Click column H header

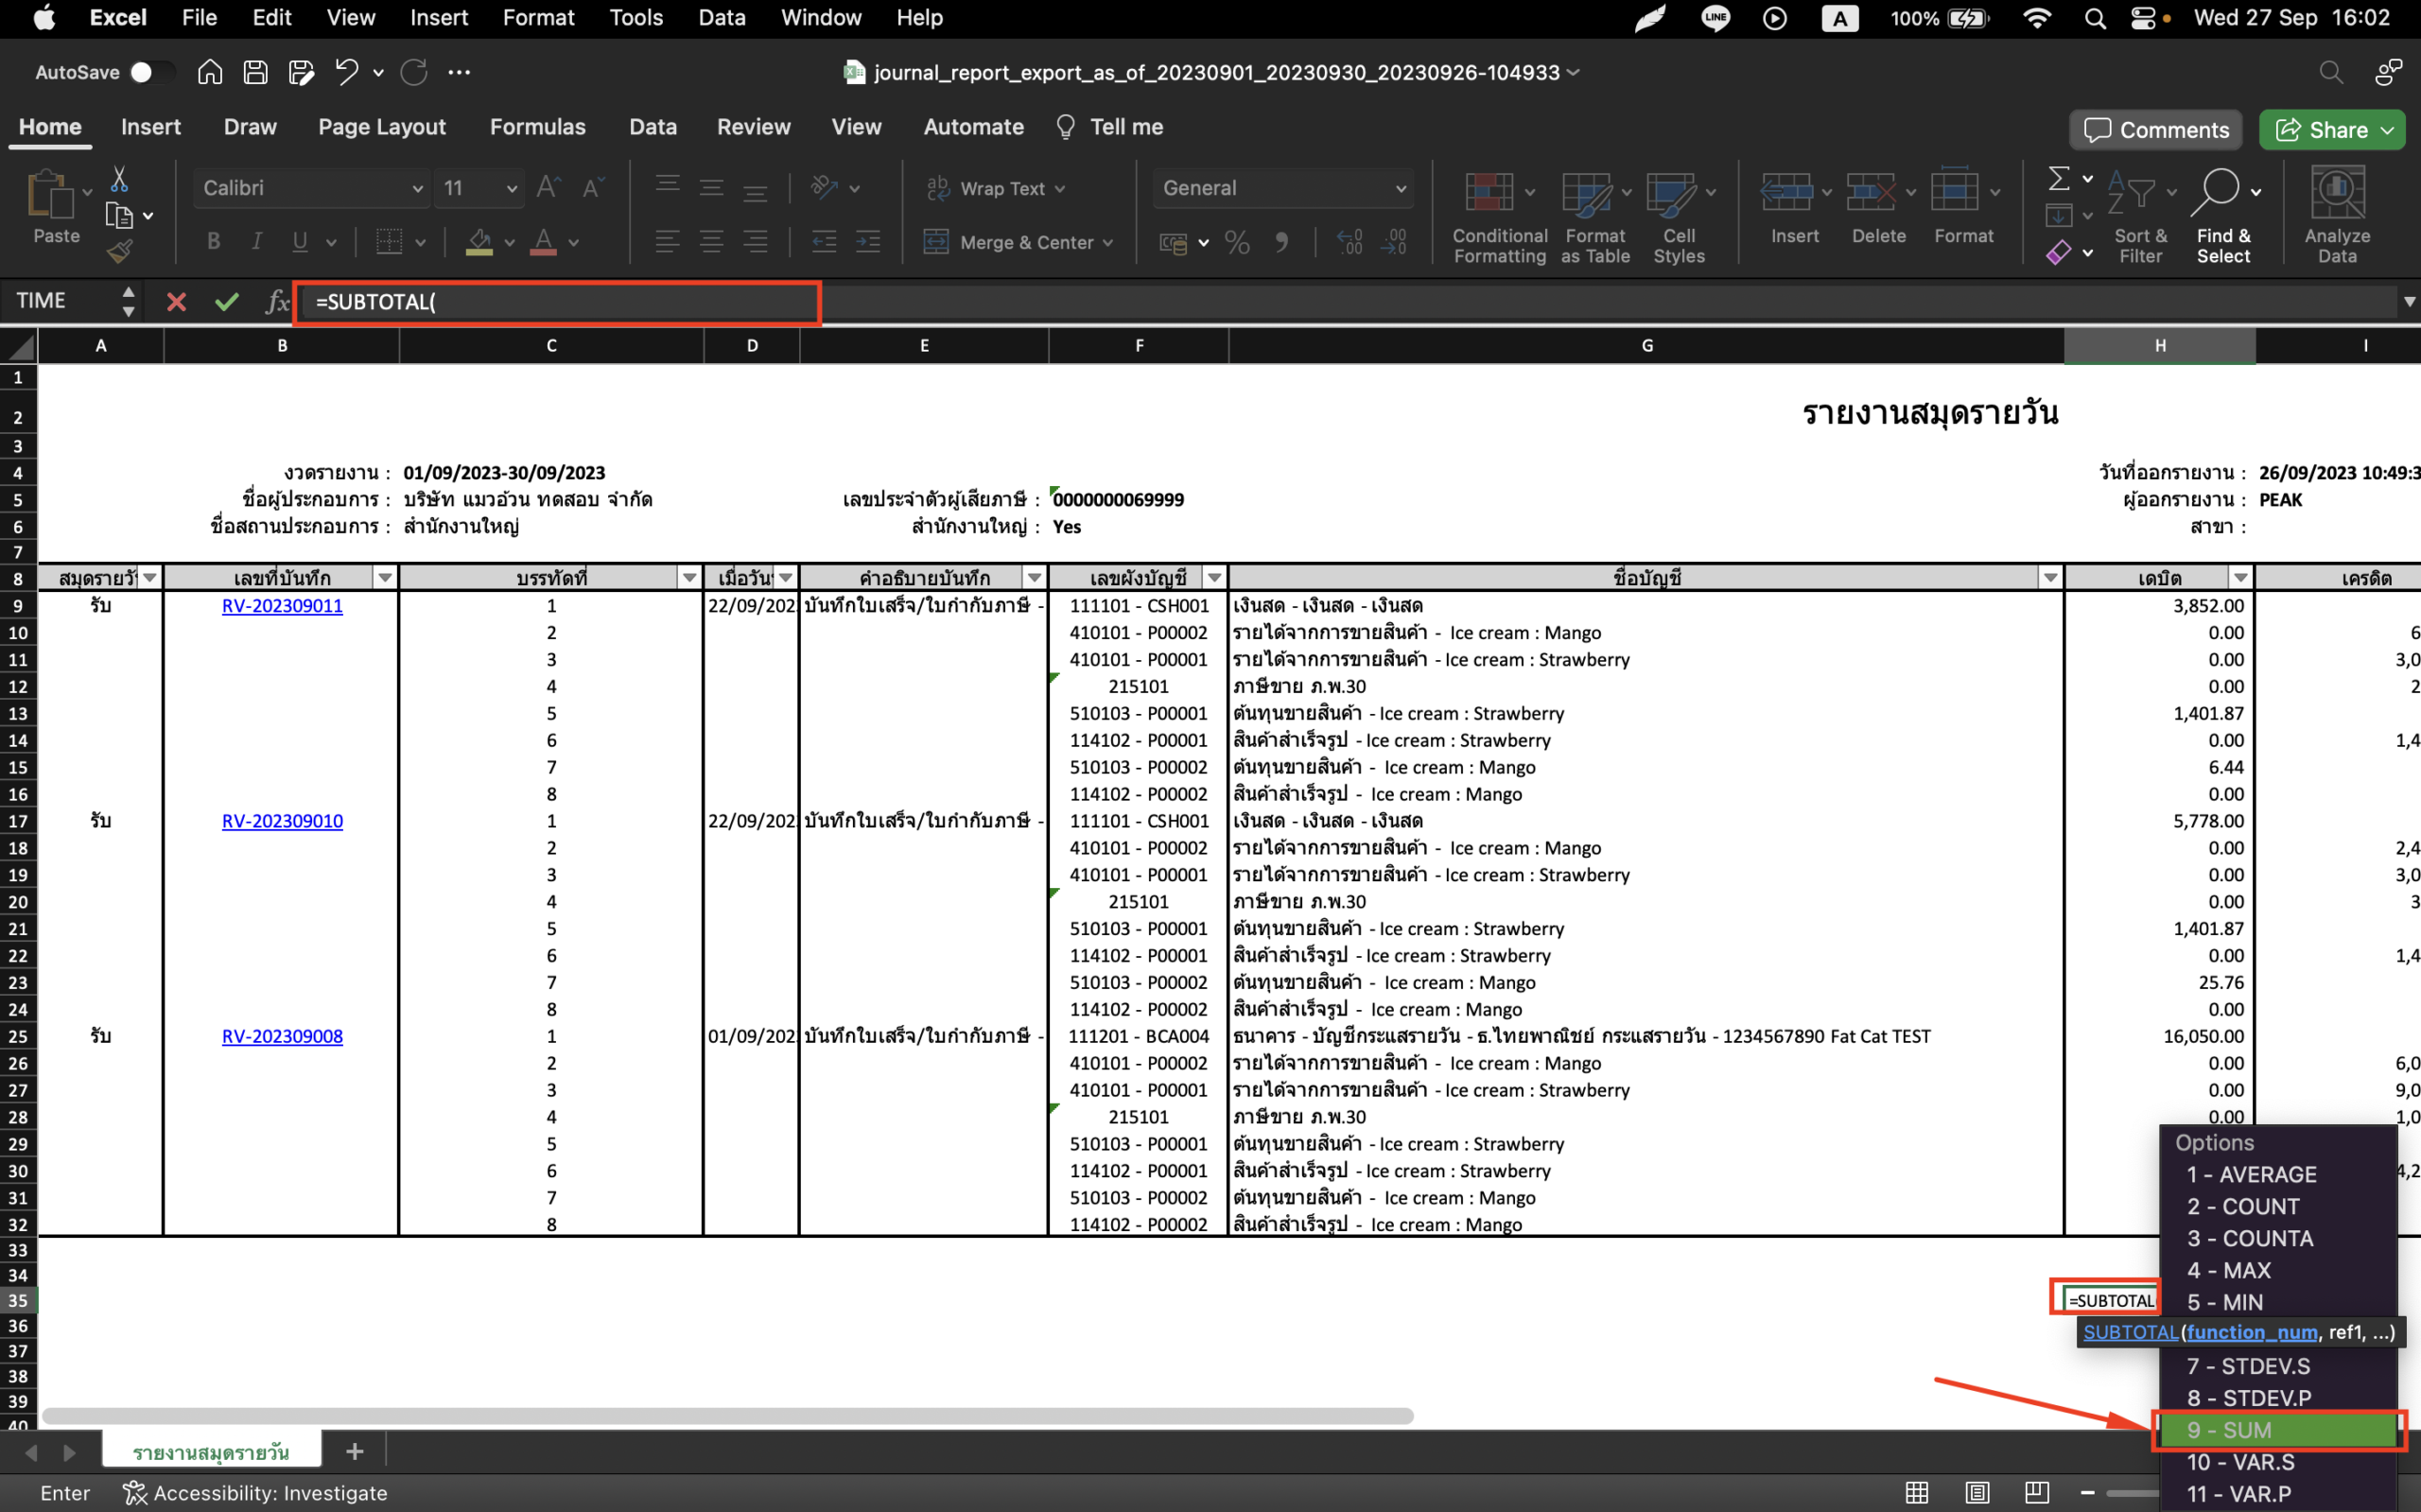click(x=2159, y=345)
